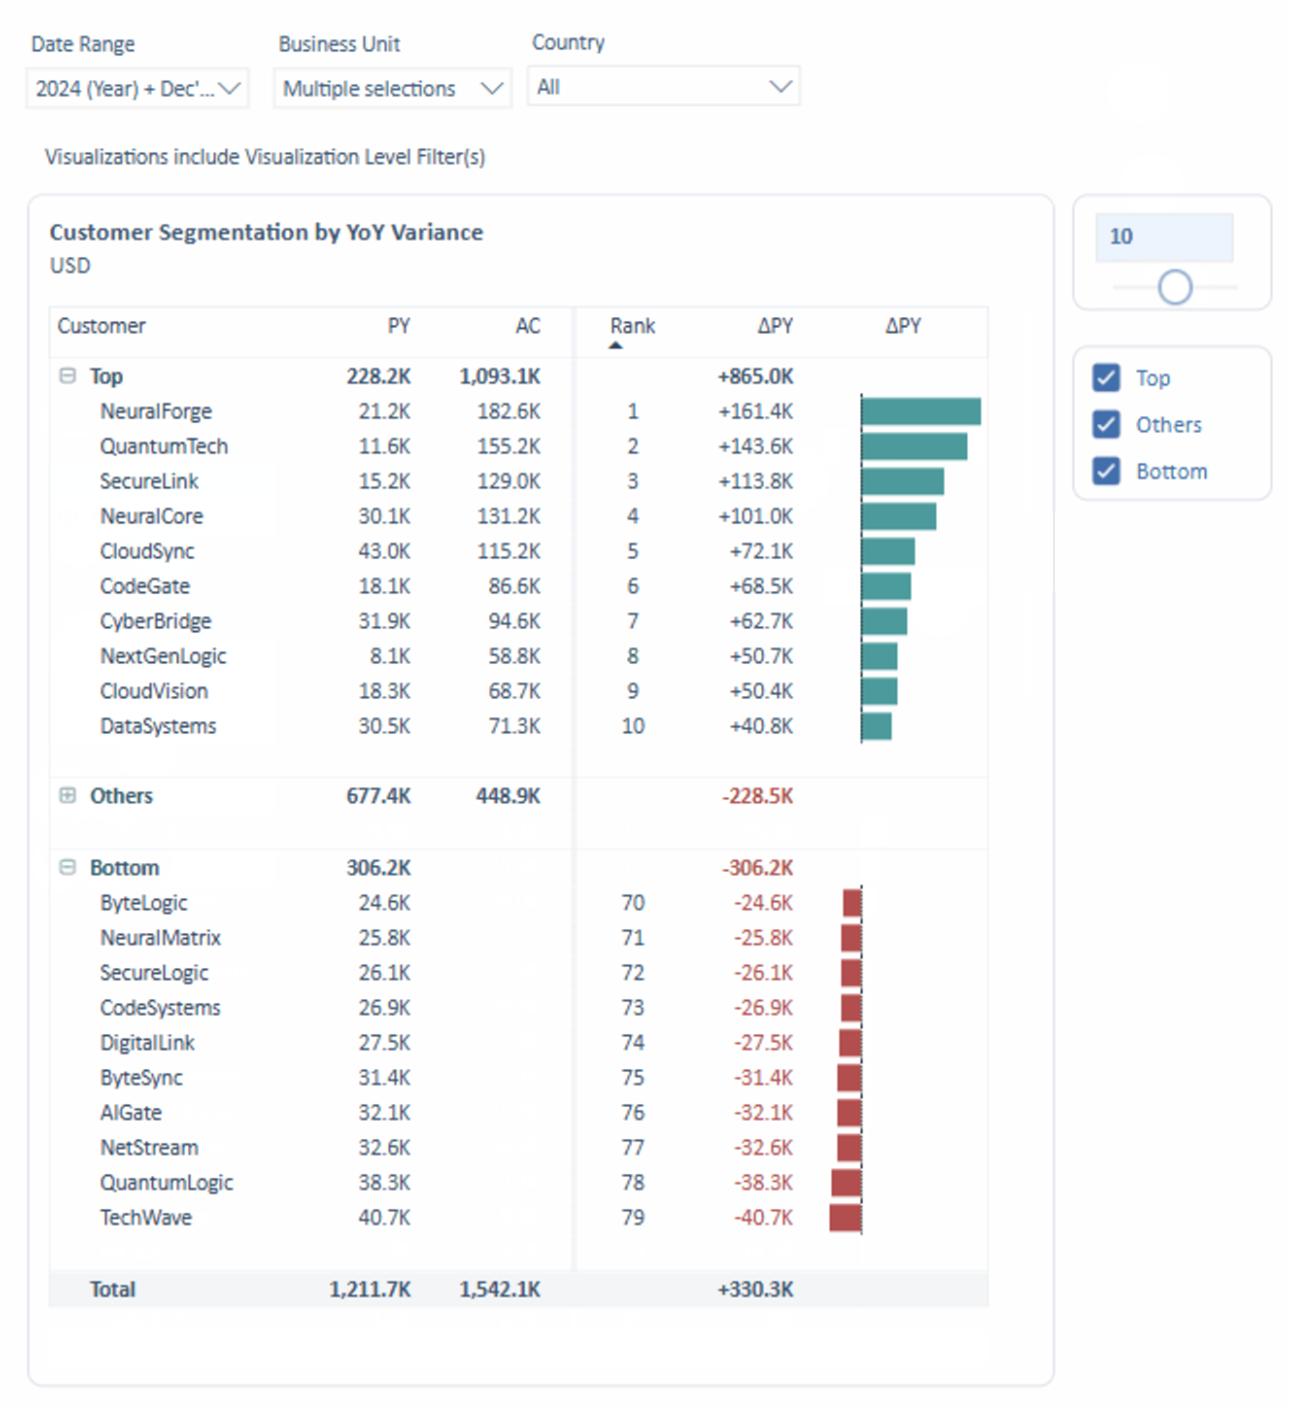Select the TechWave customer row
Screen dimensions: 1290x1418
[518, 1217]
